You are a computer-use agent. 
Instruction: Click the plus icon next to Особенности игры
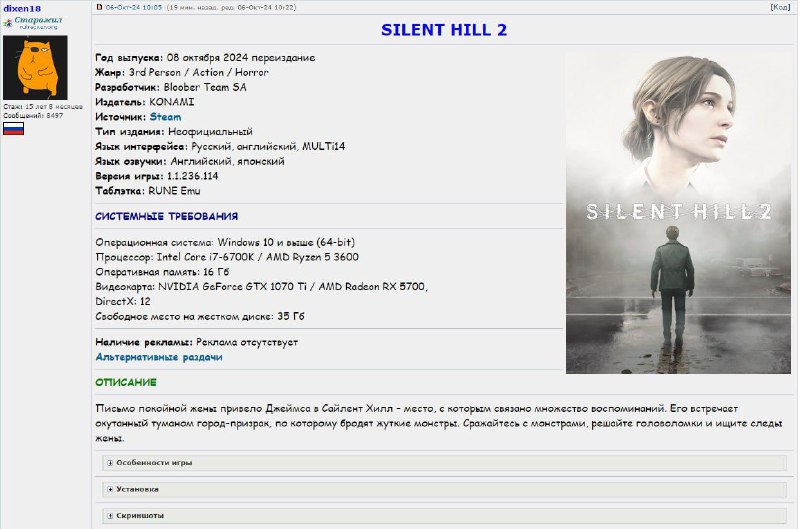(x=110, y=463)
